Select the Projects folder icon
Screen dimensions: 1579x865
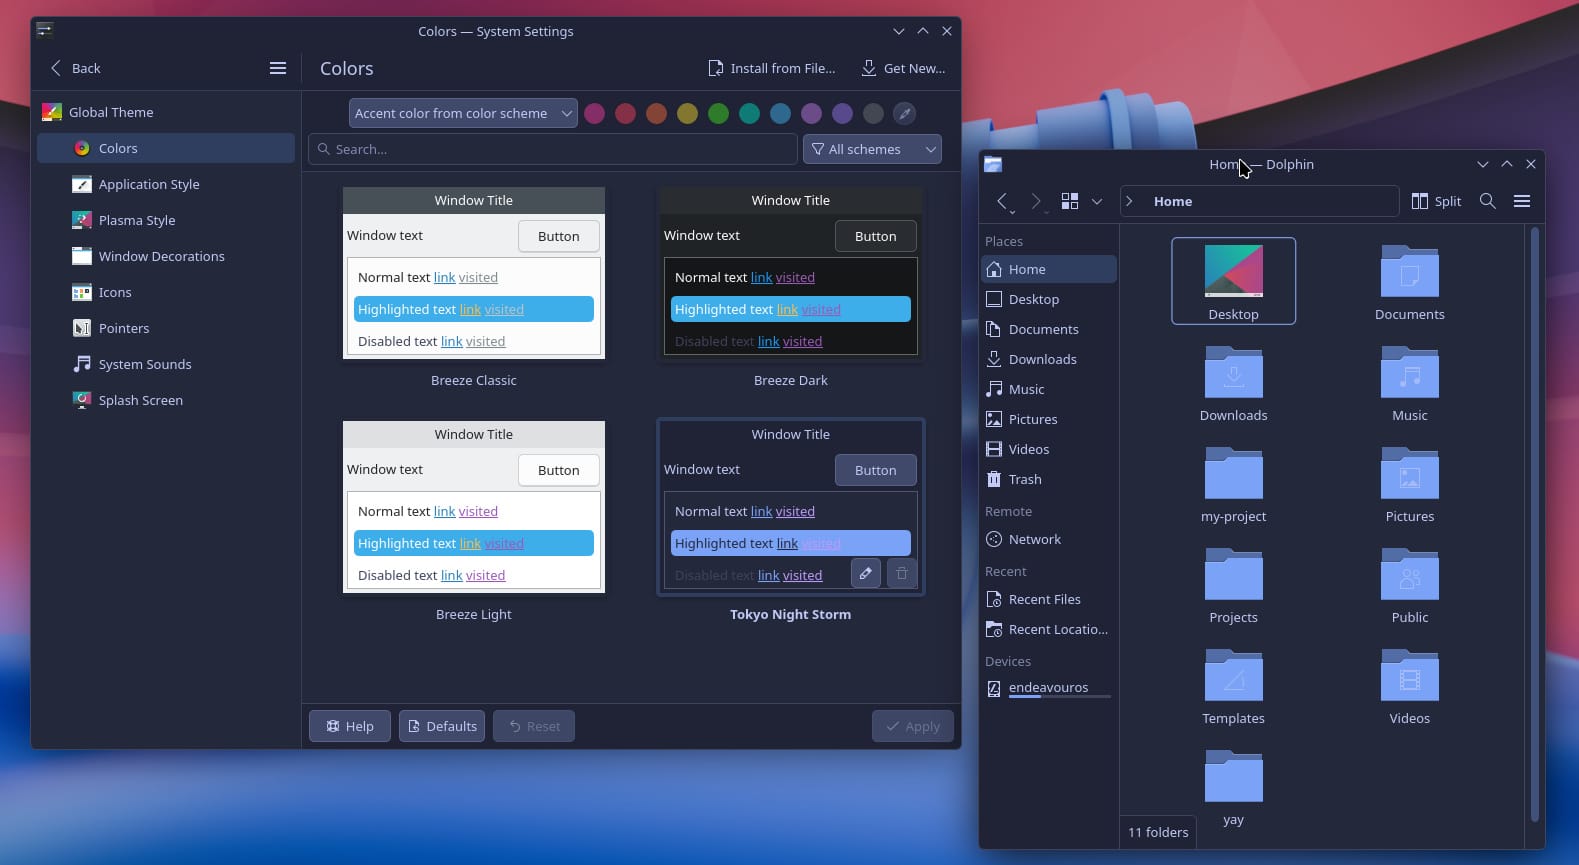coord(1234,574)
